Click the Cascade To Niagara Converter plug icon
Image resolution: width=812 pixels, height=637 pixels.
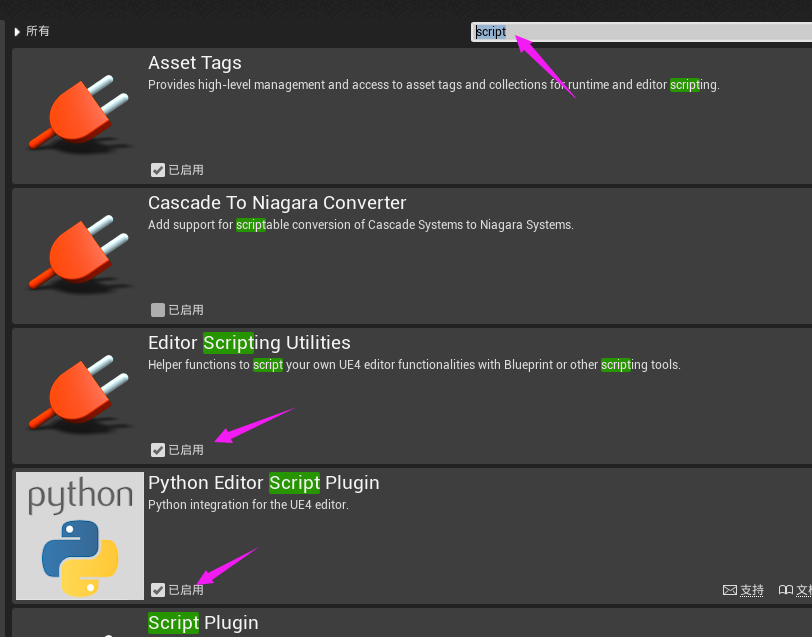point(80,253)
